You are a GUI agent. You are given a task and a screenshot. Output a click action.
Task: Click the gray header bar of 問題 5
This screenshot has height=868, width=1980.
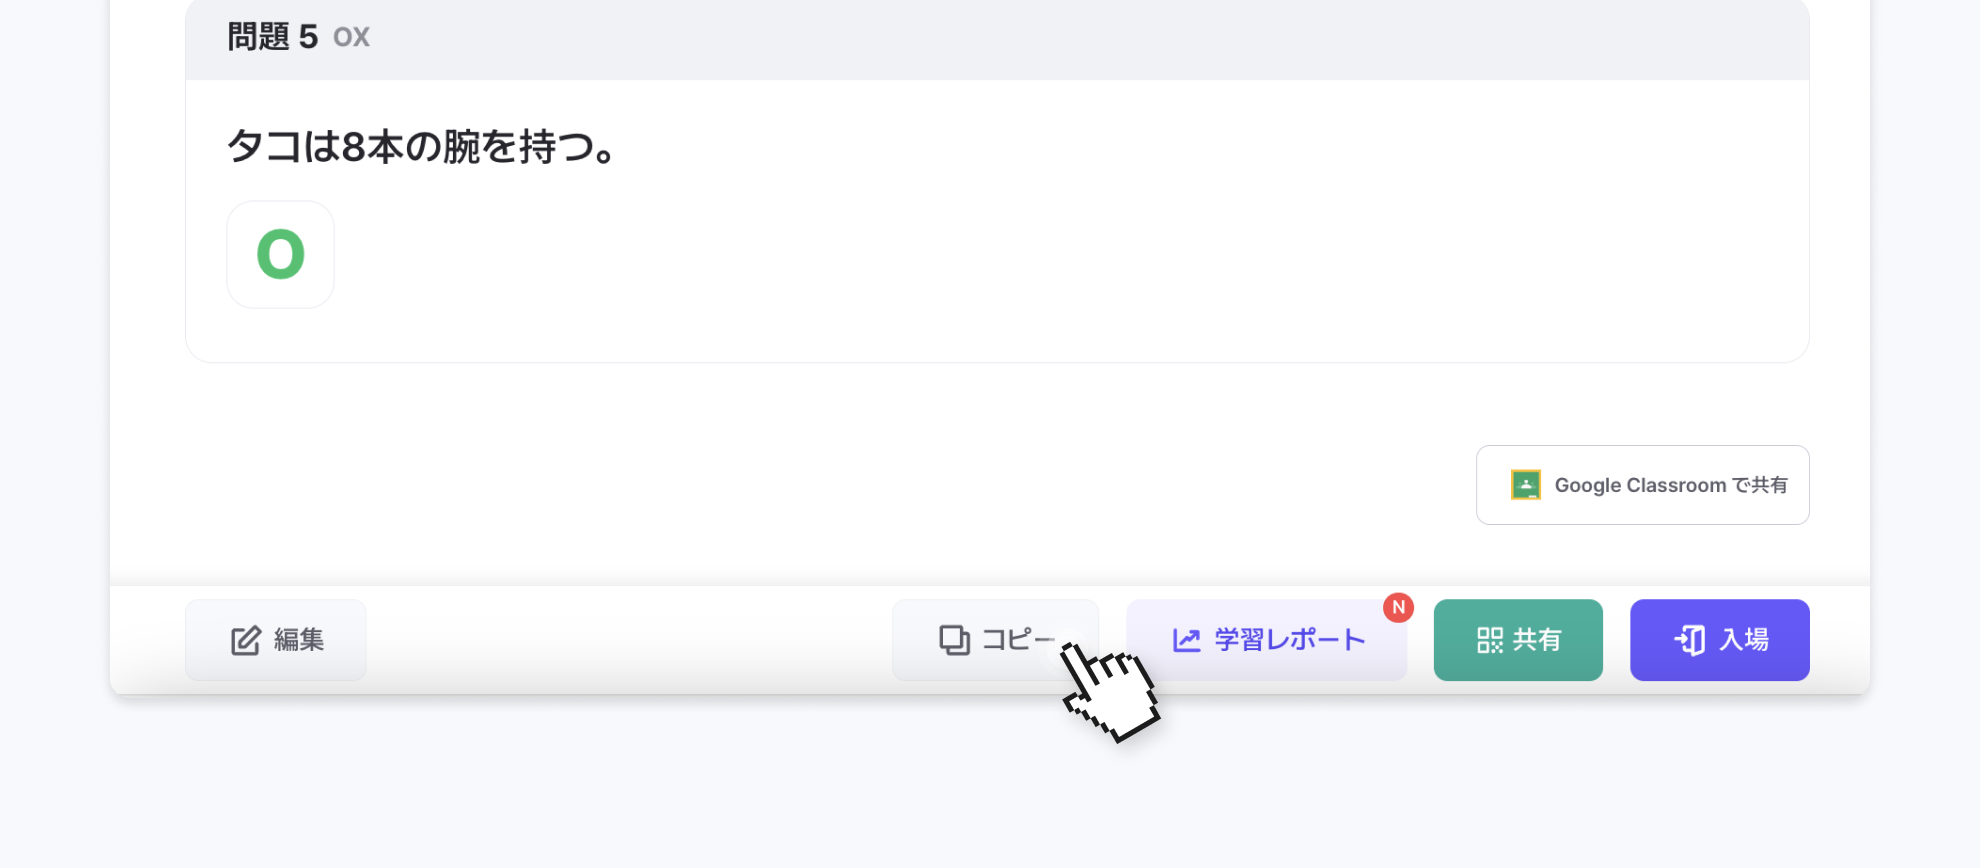click(x=997, y=38)
